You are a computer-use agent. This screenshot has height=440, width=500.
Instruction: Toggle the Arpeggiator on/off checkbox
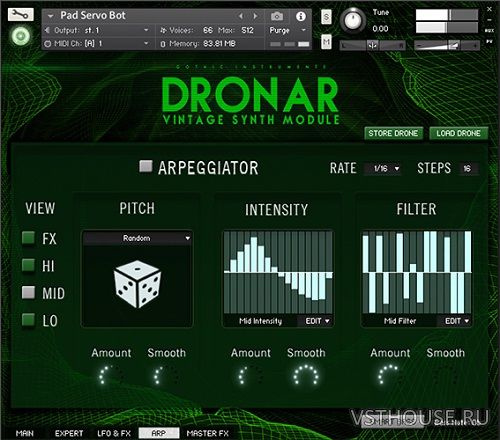click(146, 166)
